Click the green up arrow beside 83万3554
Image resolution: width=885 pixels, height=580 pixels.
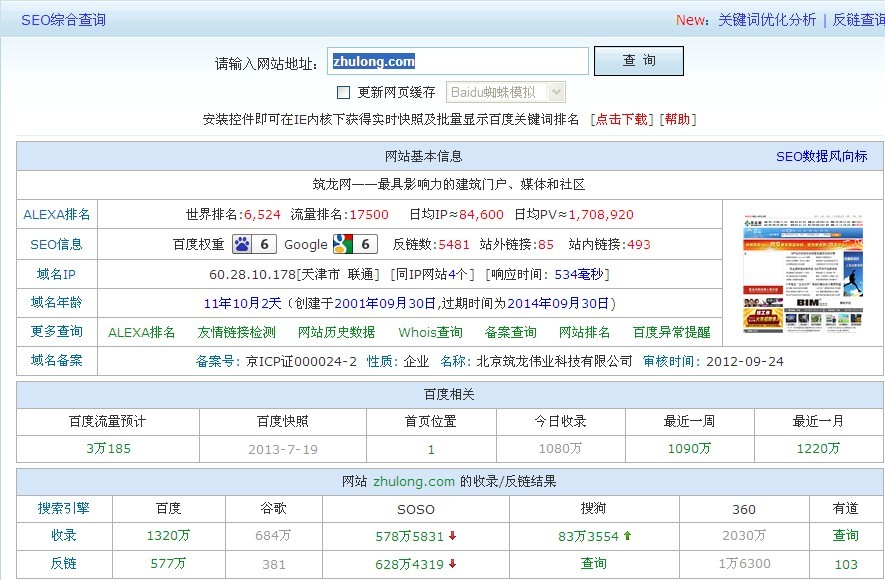pyautogui.click(x=628, y=536)
